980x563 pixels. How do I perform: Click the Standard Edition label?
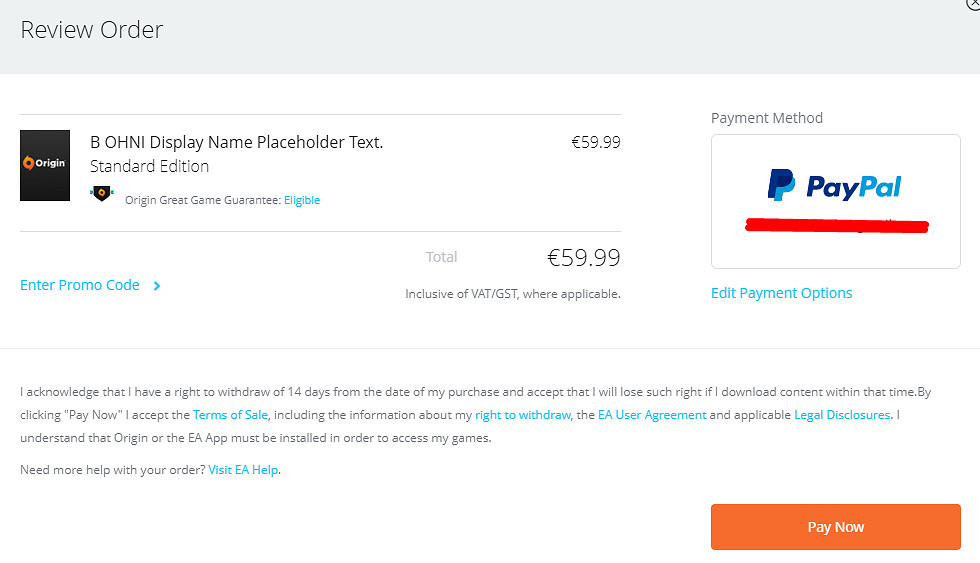tap(149, 166)
